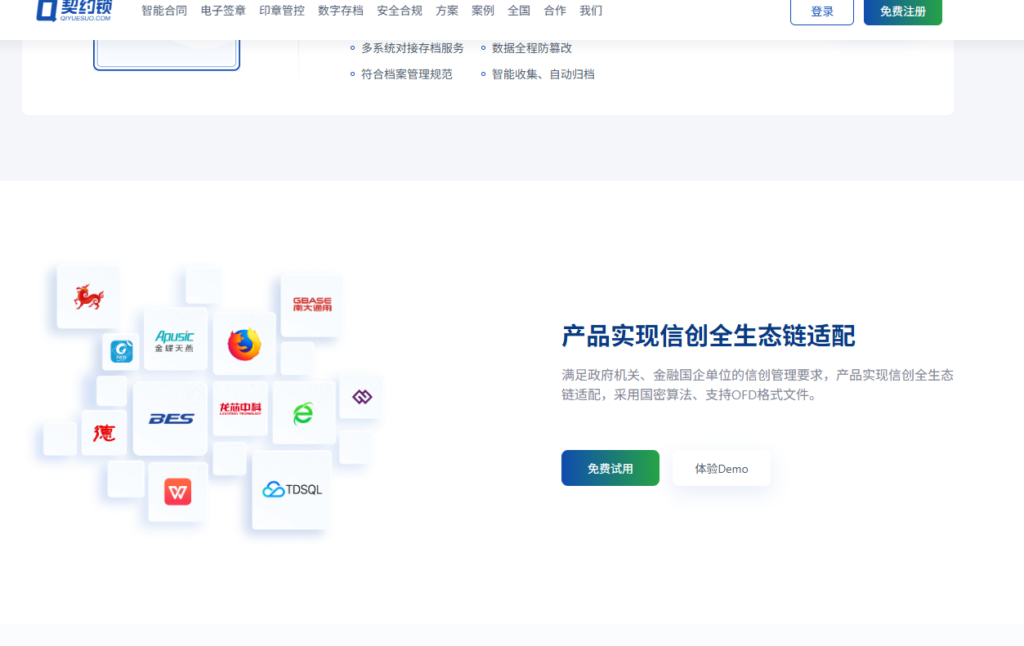Viewport: 1024px width, 646px height.
Task: Click the Firefox browser logo tile
Action: tap(244, 344)
